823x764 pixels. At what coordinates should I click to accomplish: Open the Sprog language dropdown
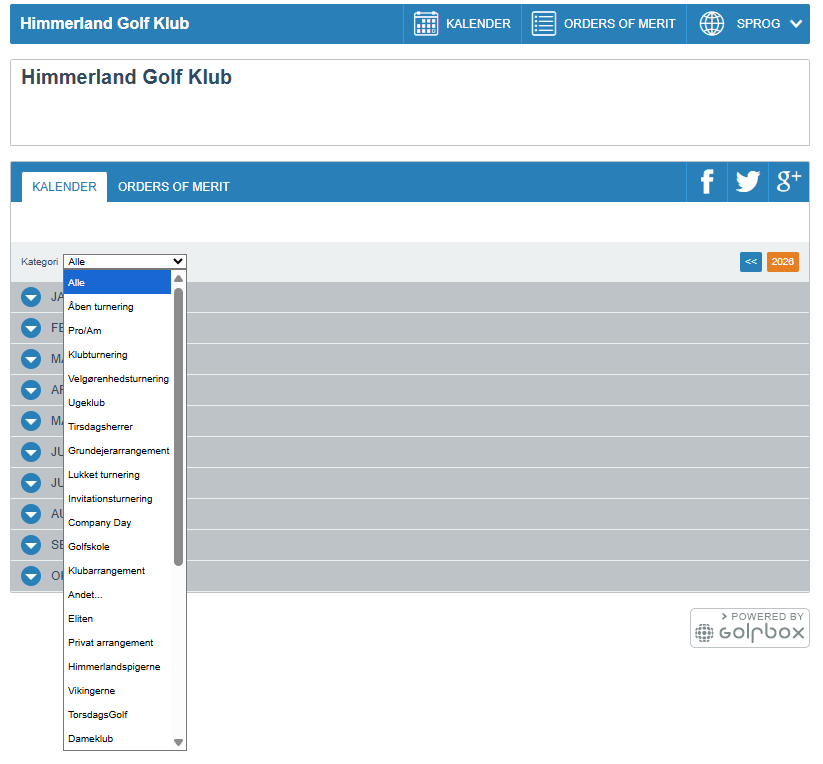click(768, 24)
